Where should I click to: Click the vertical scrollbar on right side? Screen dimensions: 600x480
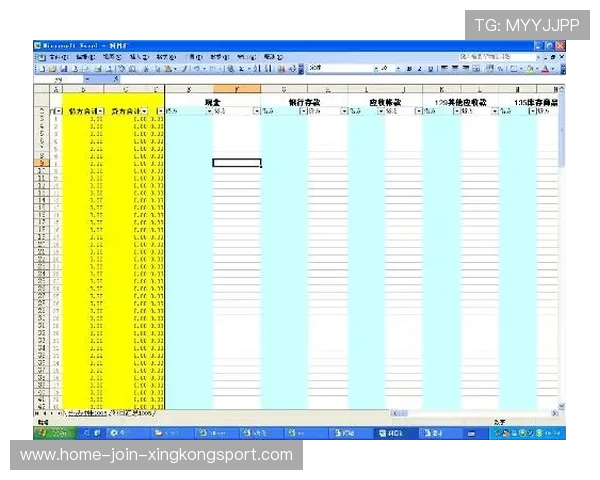coord(560,250)
